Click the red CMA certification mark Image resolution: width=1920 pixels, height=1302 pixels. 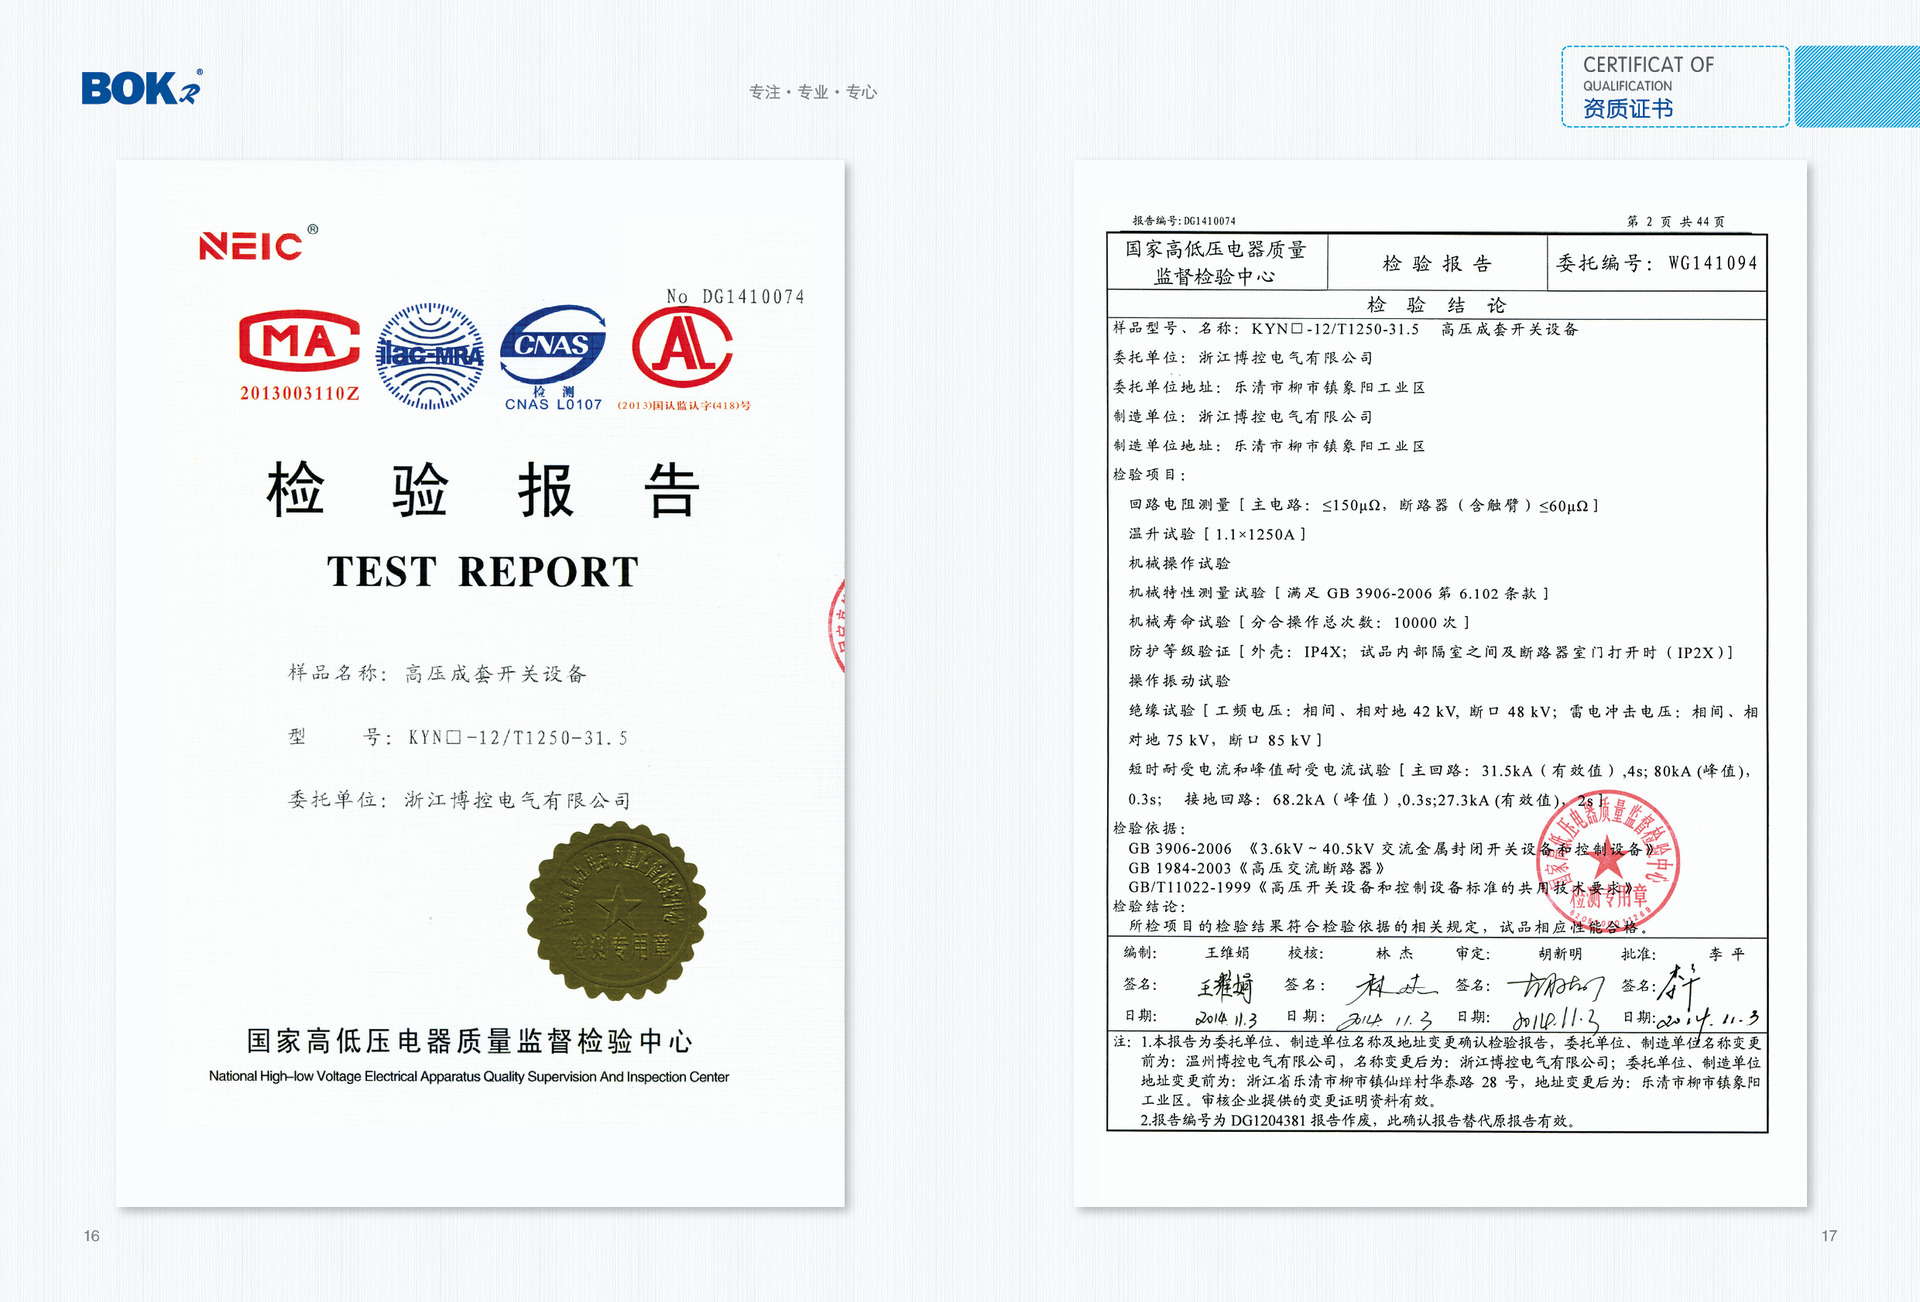click(299, 341)
